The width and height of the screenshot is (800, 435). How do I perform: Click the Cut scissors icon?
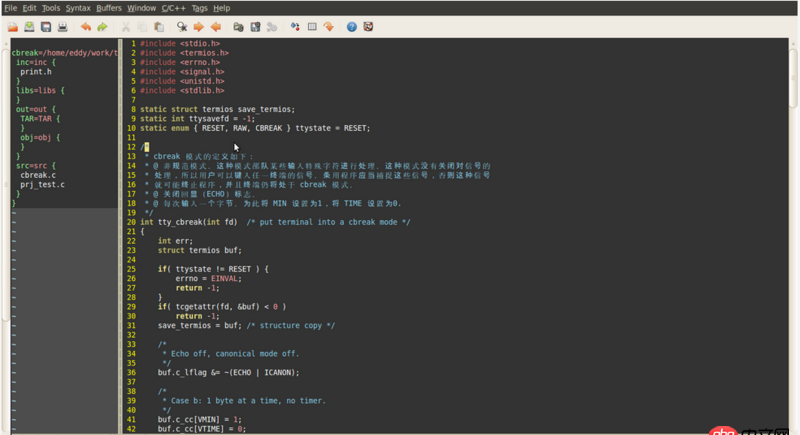coord(126,27)
